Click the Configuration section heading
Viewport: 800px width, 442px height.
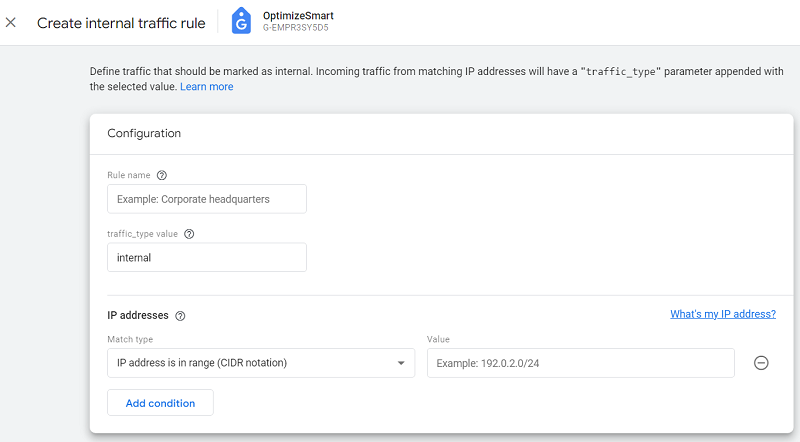[144, 133]
